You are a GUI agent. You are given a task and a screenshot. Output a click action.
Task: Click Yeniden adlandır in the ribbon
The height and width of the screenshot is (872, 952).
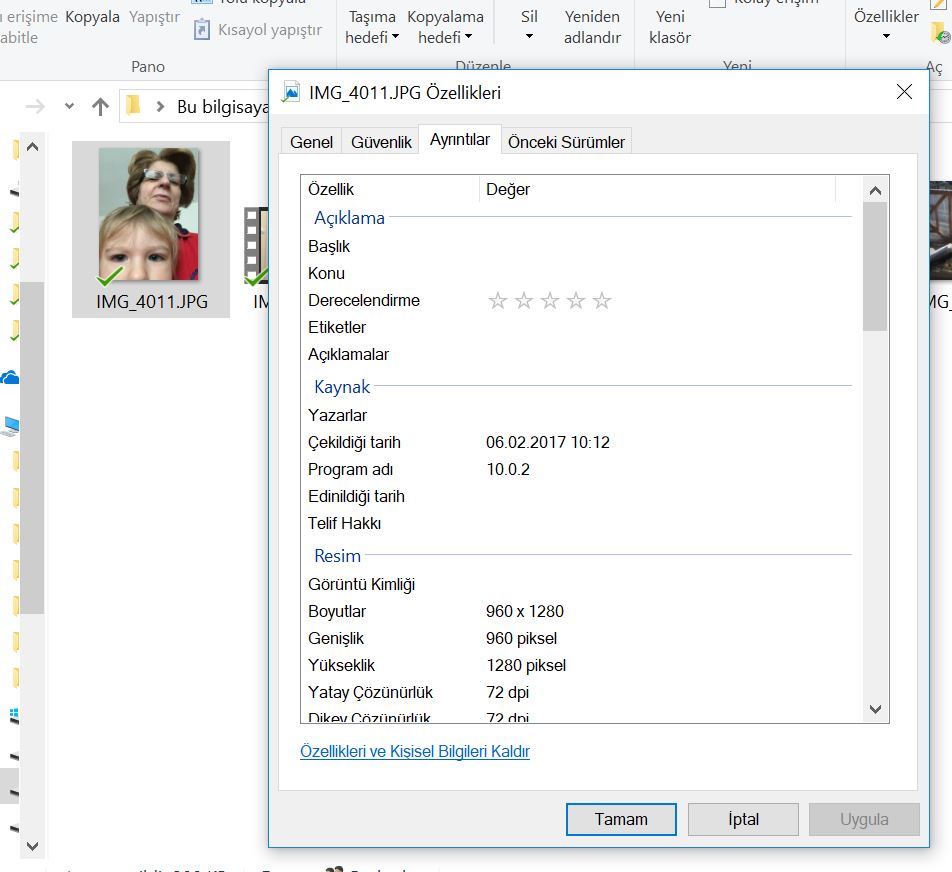(592, 27)
